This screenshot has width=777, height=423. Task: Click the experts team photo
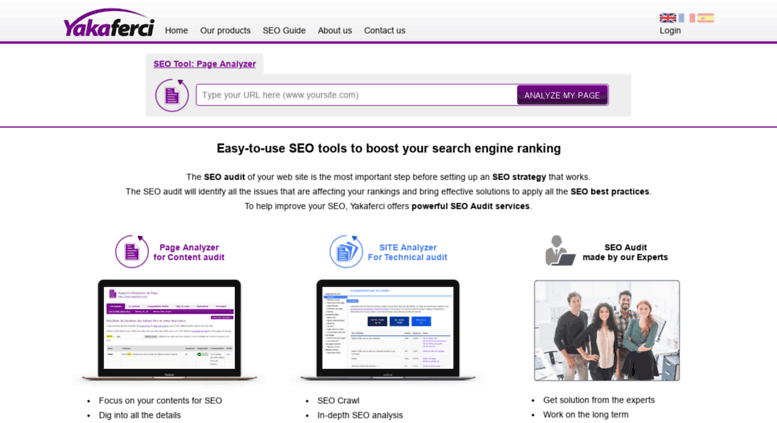click(x=607, y=330)
